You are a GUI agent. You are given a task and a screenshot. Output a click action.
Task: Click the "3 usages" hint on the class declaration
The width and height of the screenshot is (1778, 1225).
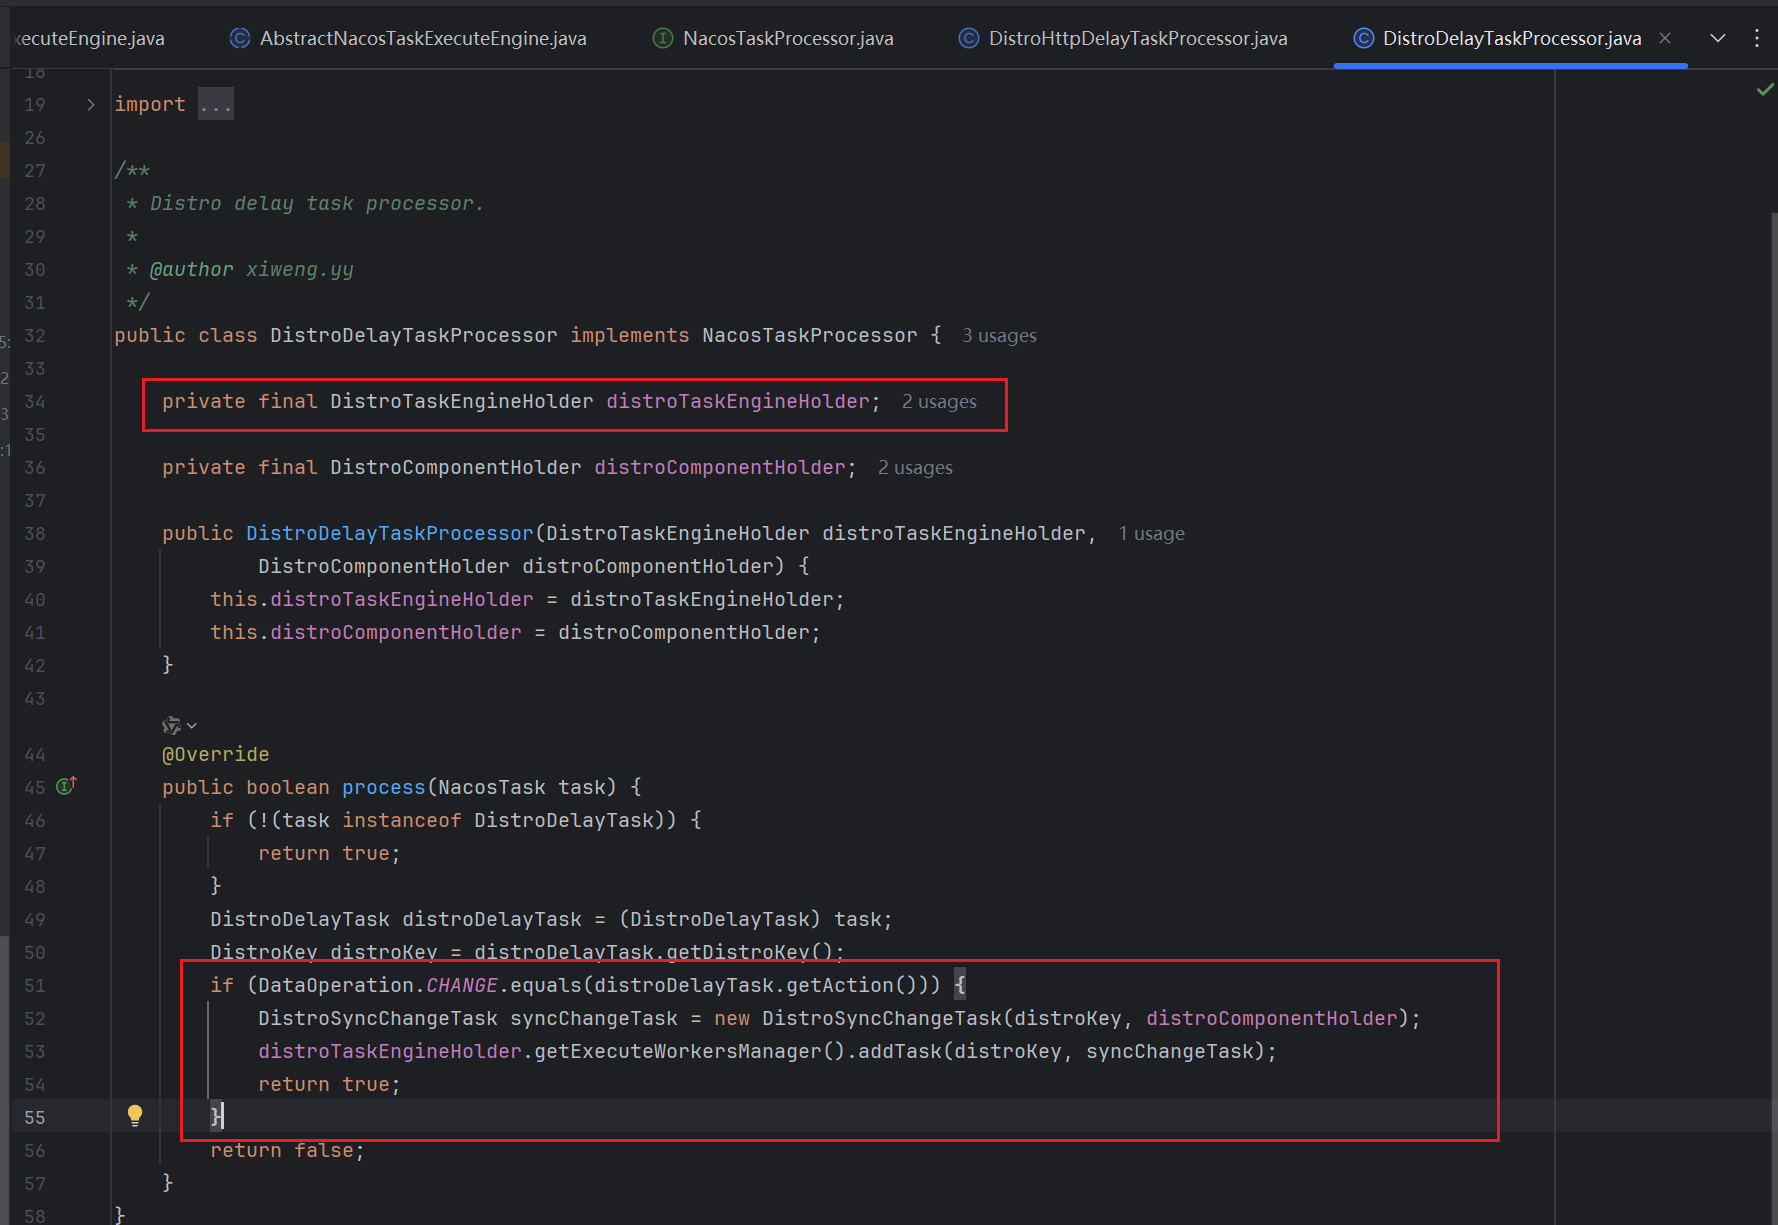(999, 336)
